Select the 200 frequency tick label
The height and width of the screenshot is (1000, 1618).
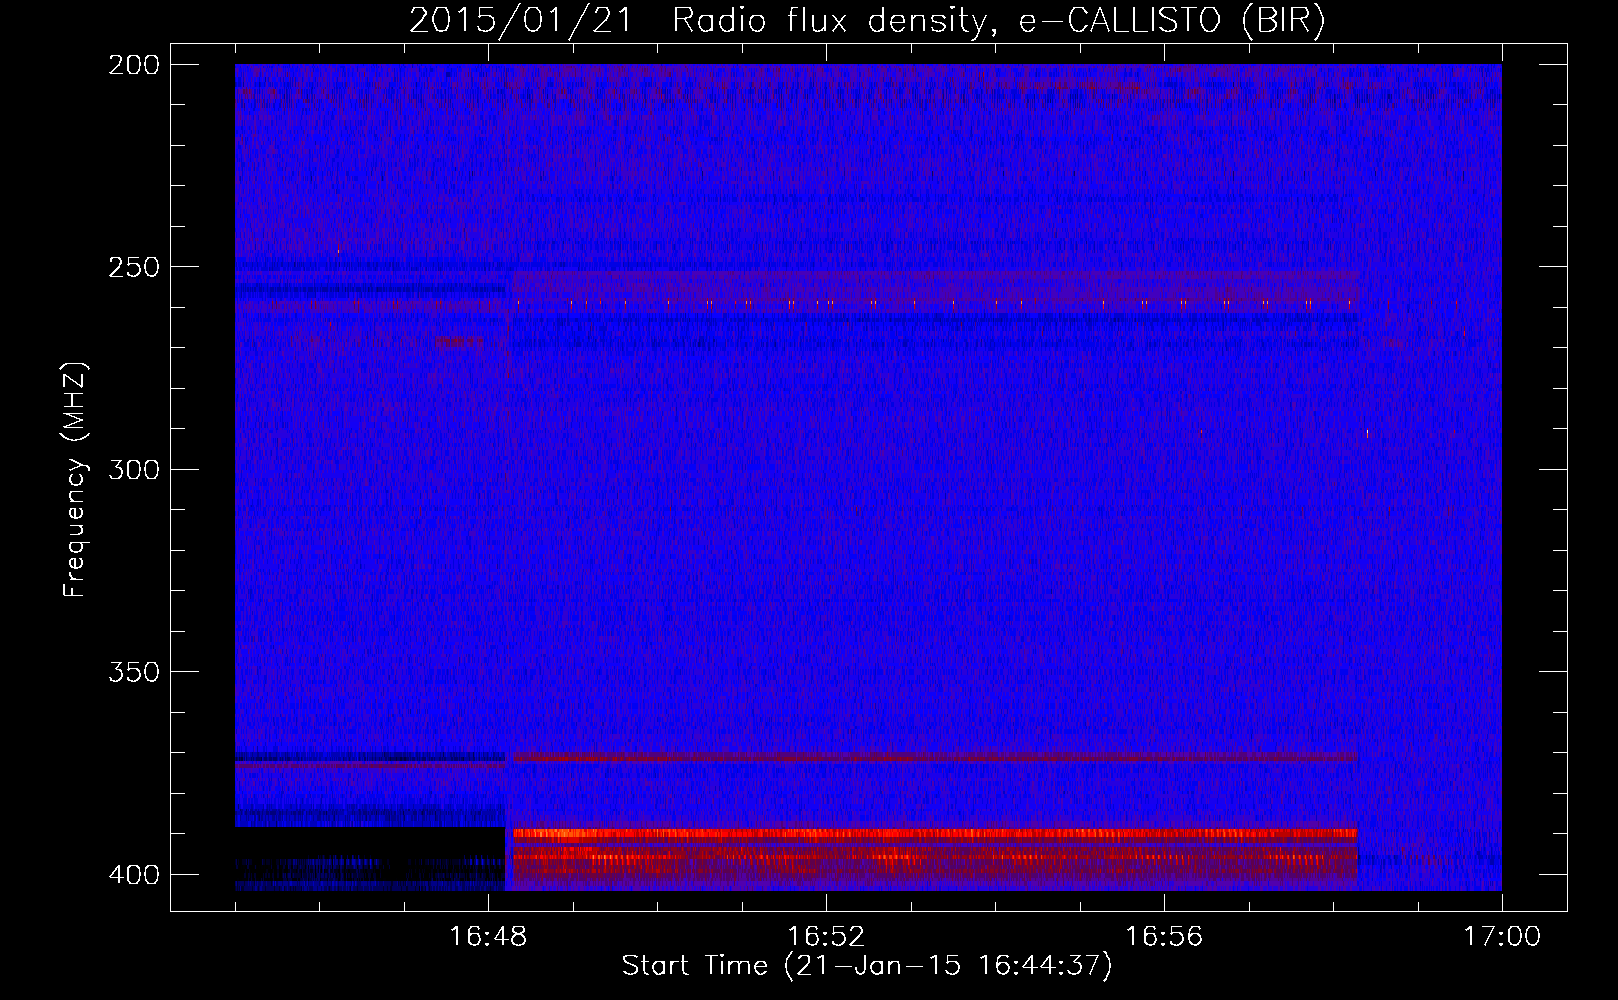pyautogui.click(x=133, y=65)
